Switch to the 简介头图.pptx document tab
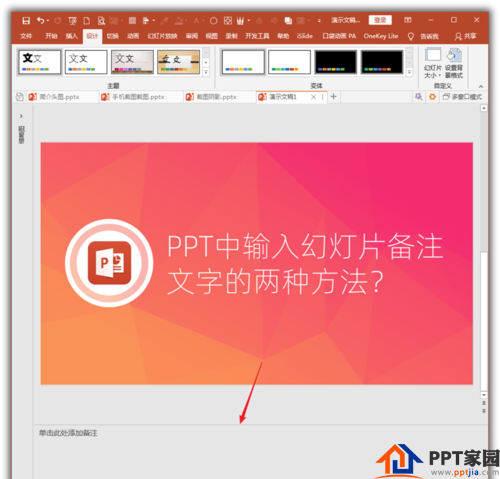 tap(55, 97)
